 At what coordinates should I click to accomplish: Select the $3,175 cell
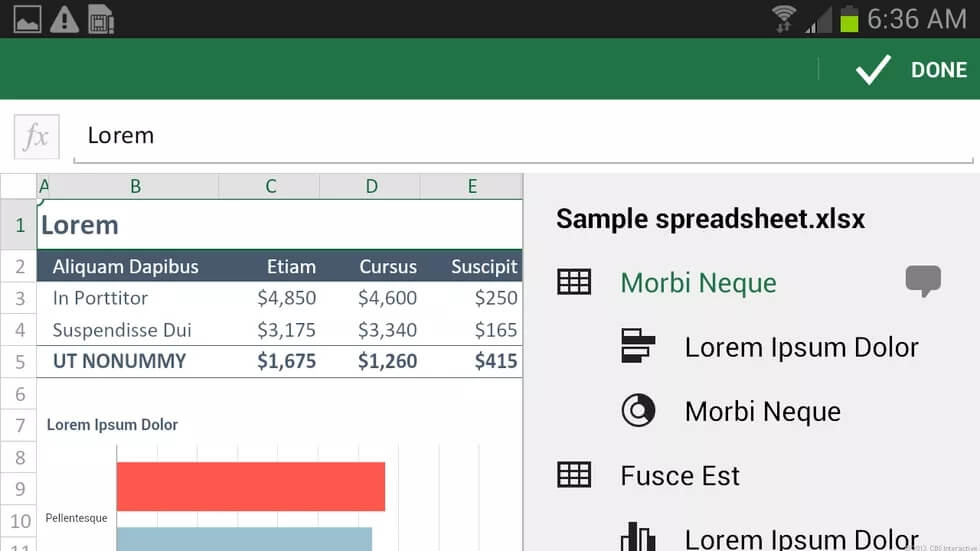pyautogui.click(x=269, y=330)
